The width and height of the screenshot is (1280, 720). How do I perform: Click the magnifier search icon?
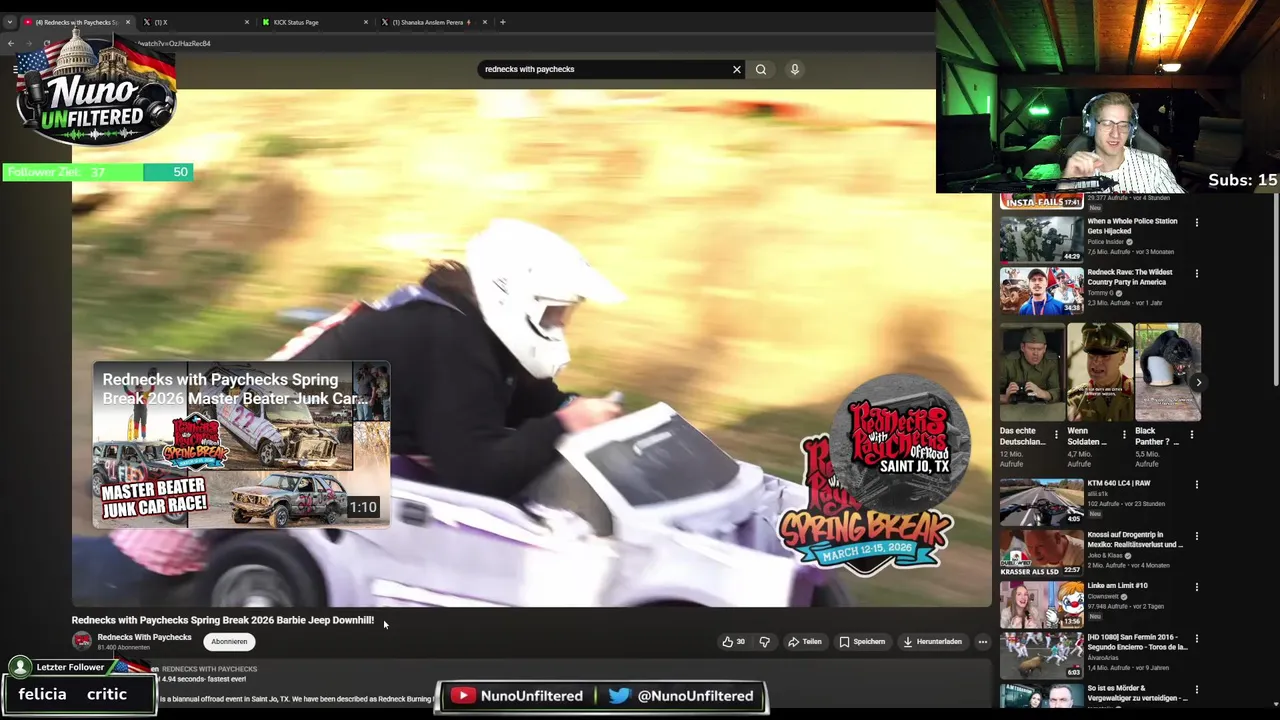(x=761, y=69)
